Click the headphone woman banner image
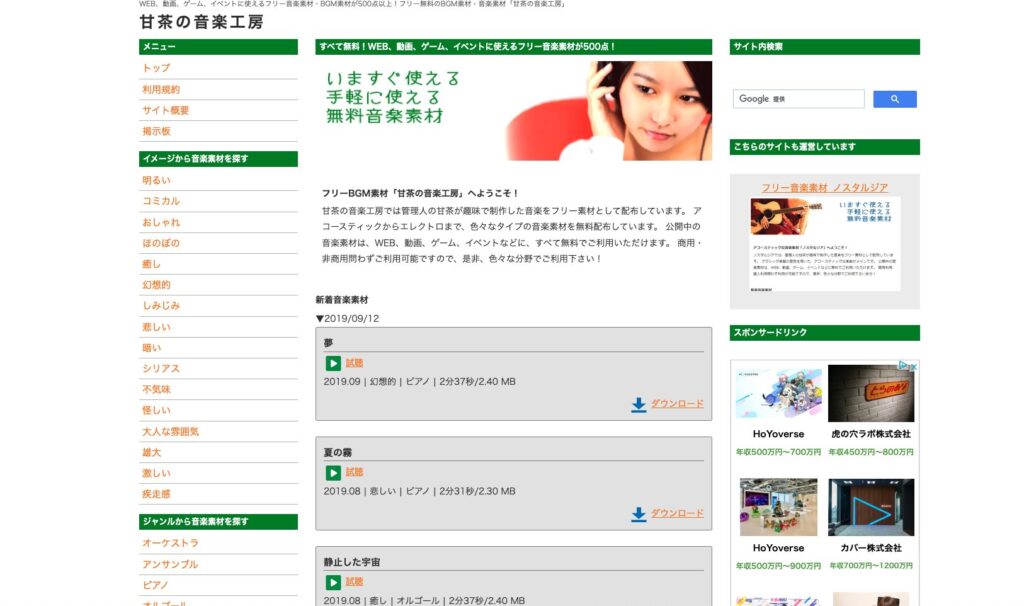The width and height of the screenshot is (1024, 606). tap(513, 111)
